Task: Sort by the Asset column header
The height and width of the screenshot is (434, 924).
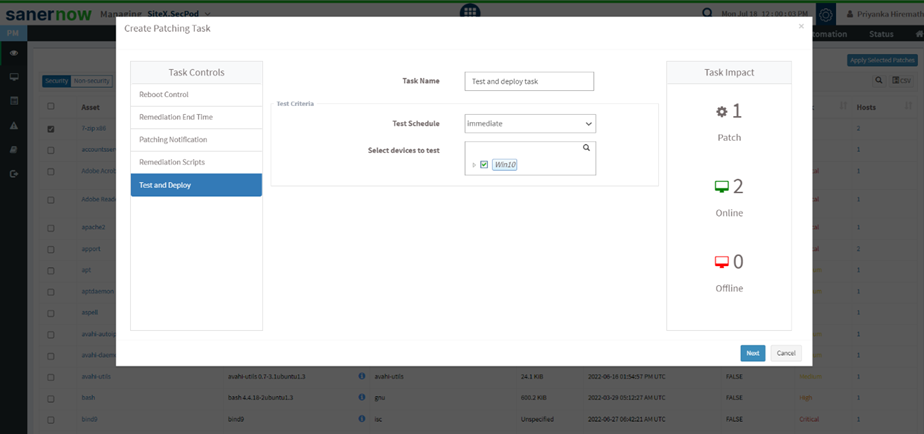Action: point(90,107)
